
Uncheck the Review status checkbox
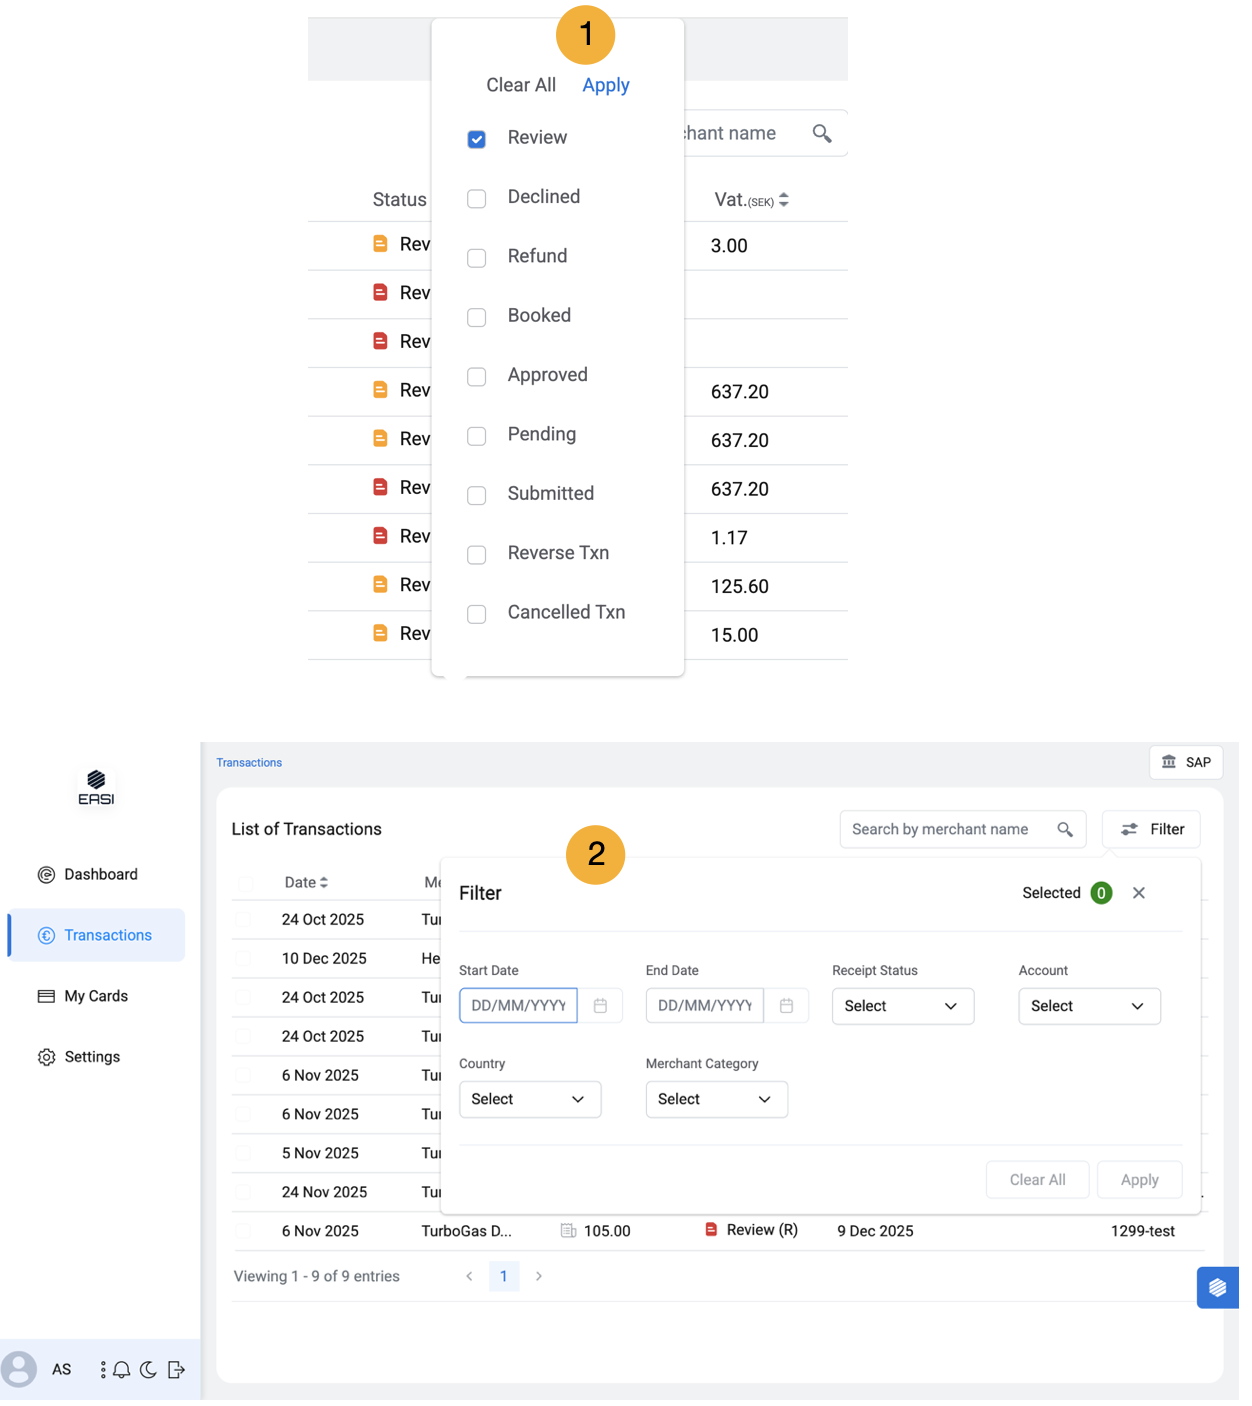tap(477, 139)
